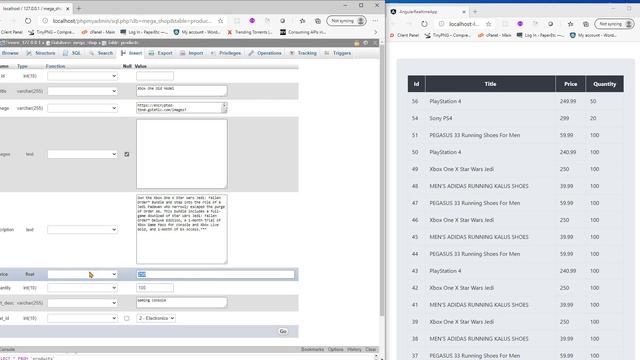
Task: Open phpMyAdmin page settings gear icon
Action: [x=366, y=43]
